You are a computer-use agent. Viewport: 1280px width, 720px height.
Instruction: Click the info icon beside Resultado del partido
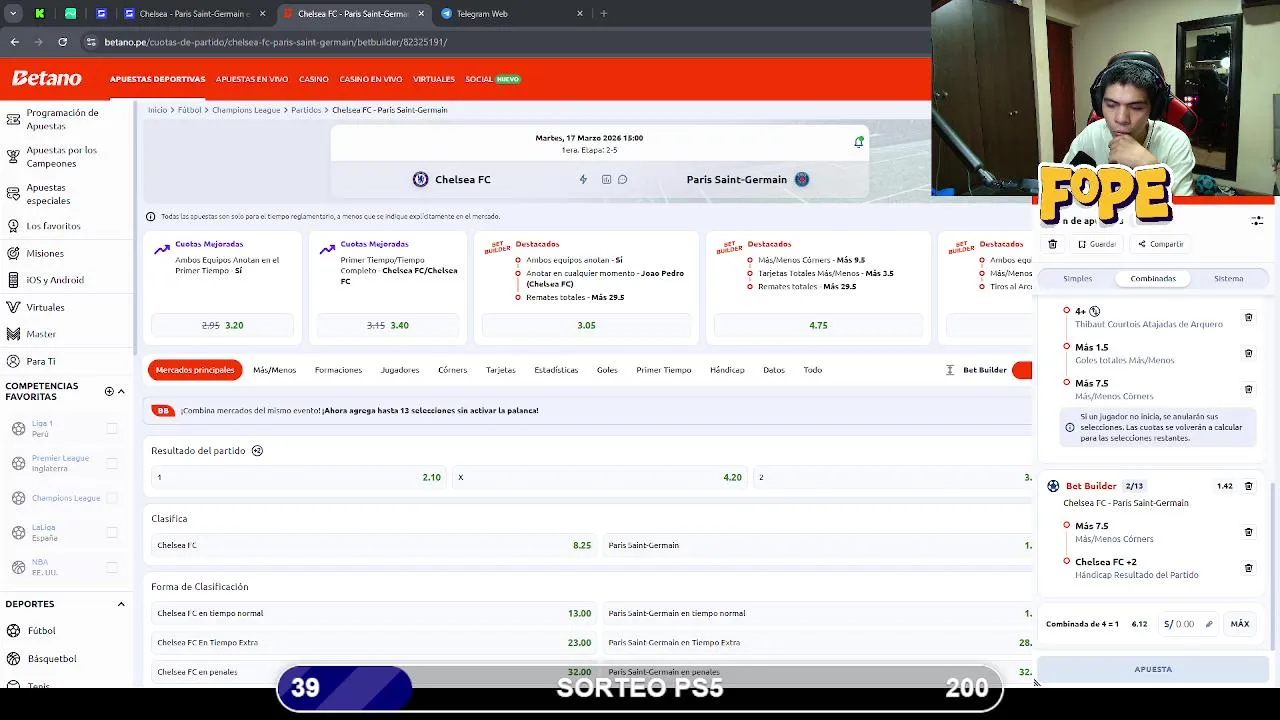click(257, 451)
